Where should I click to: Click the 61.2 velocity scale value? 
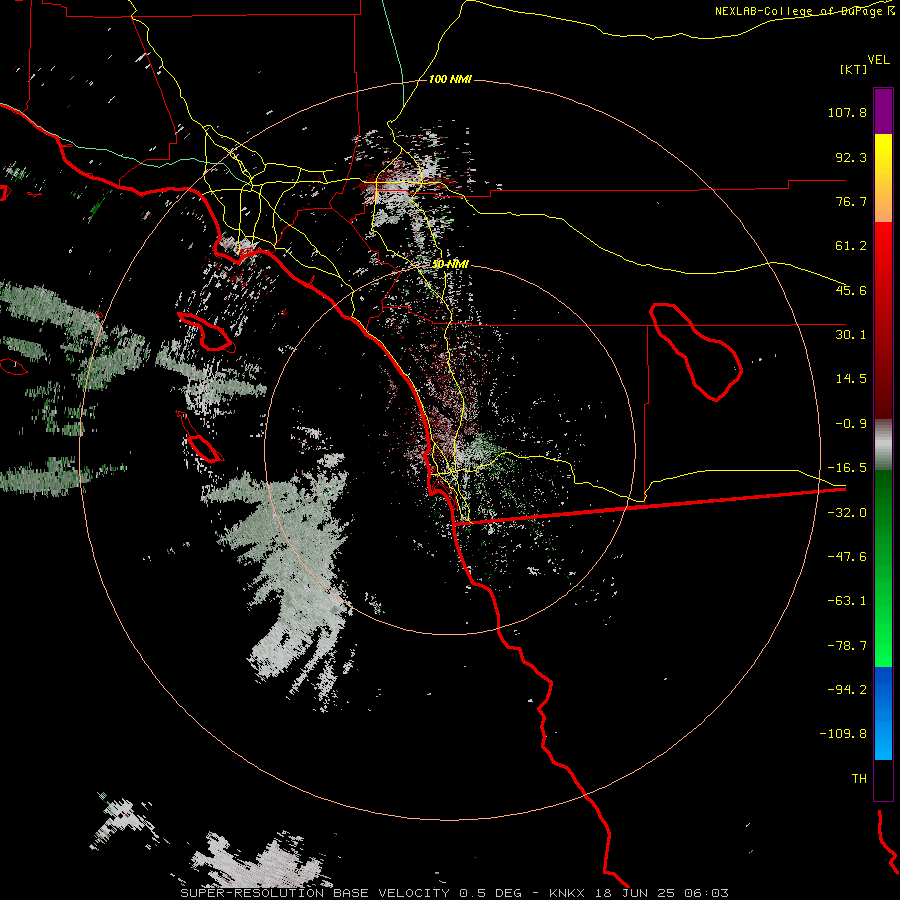[851, 246]
